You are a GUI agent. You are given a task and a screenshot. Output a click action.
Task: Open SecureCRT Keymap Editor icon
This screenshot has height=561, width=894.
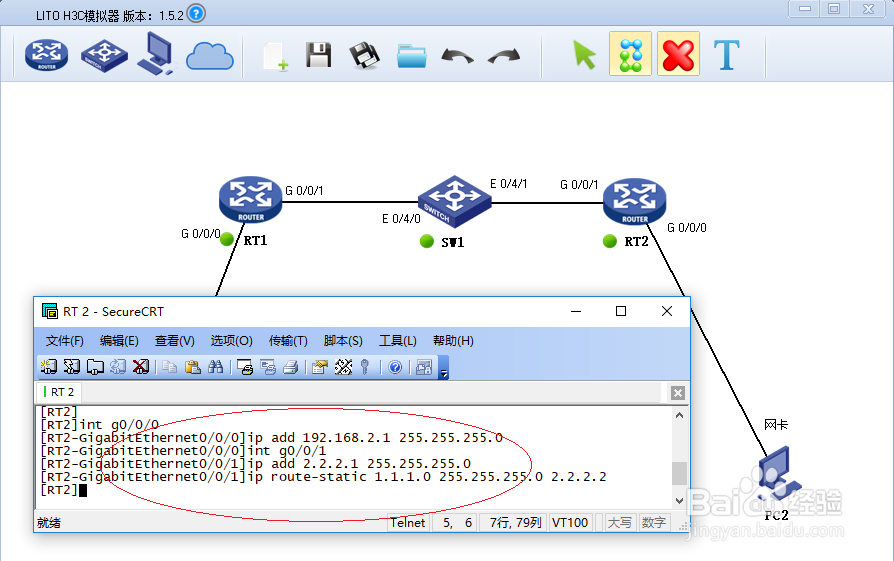pos(343,367)
